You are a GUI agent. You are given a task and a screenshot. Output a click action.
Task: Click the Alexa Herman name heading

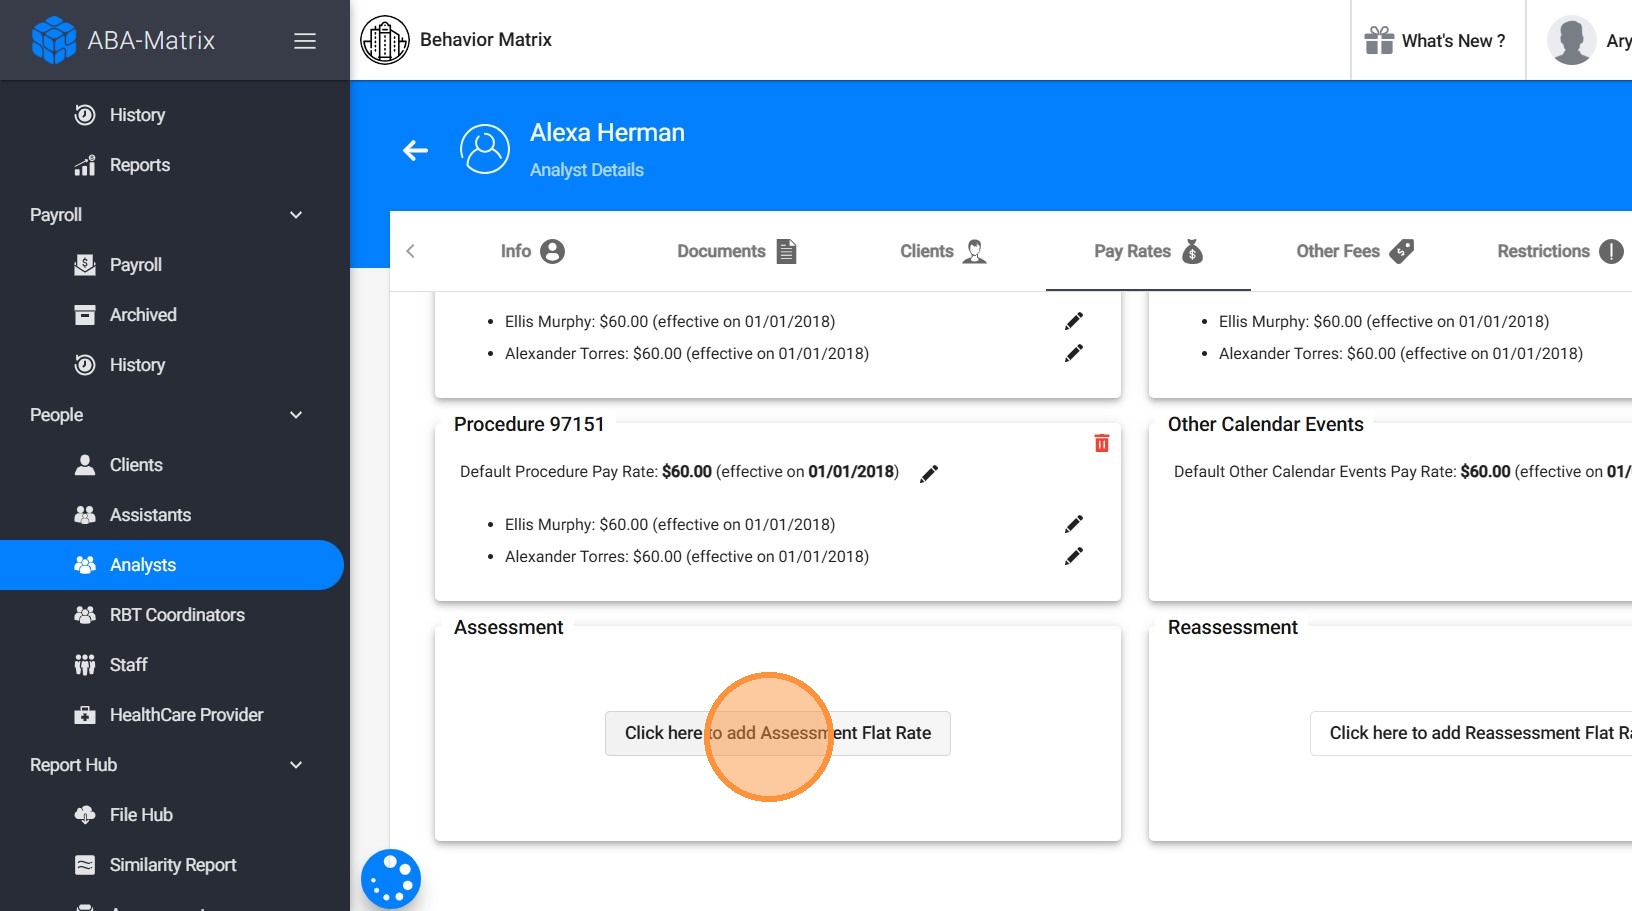(607, 132)
